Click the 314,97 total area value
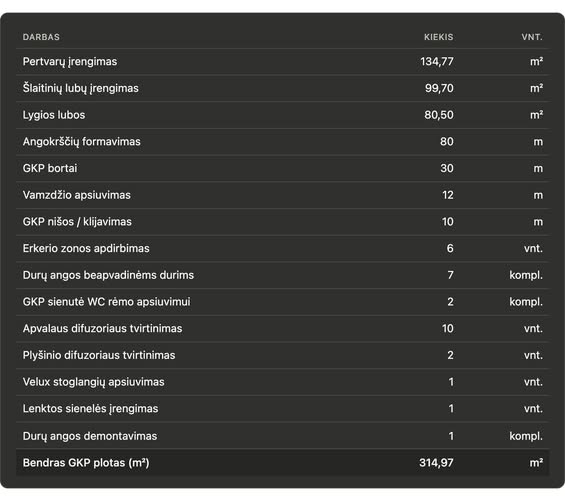 436,462
